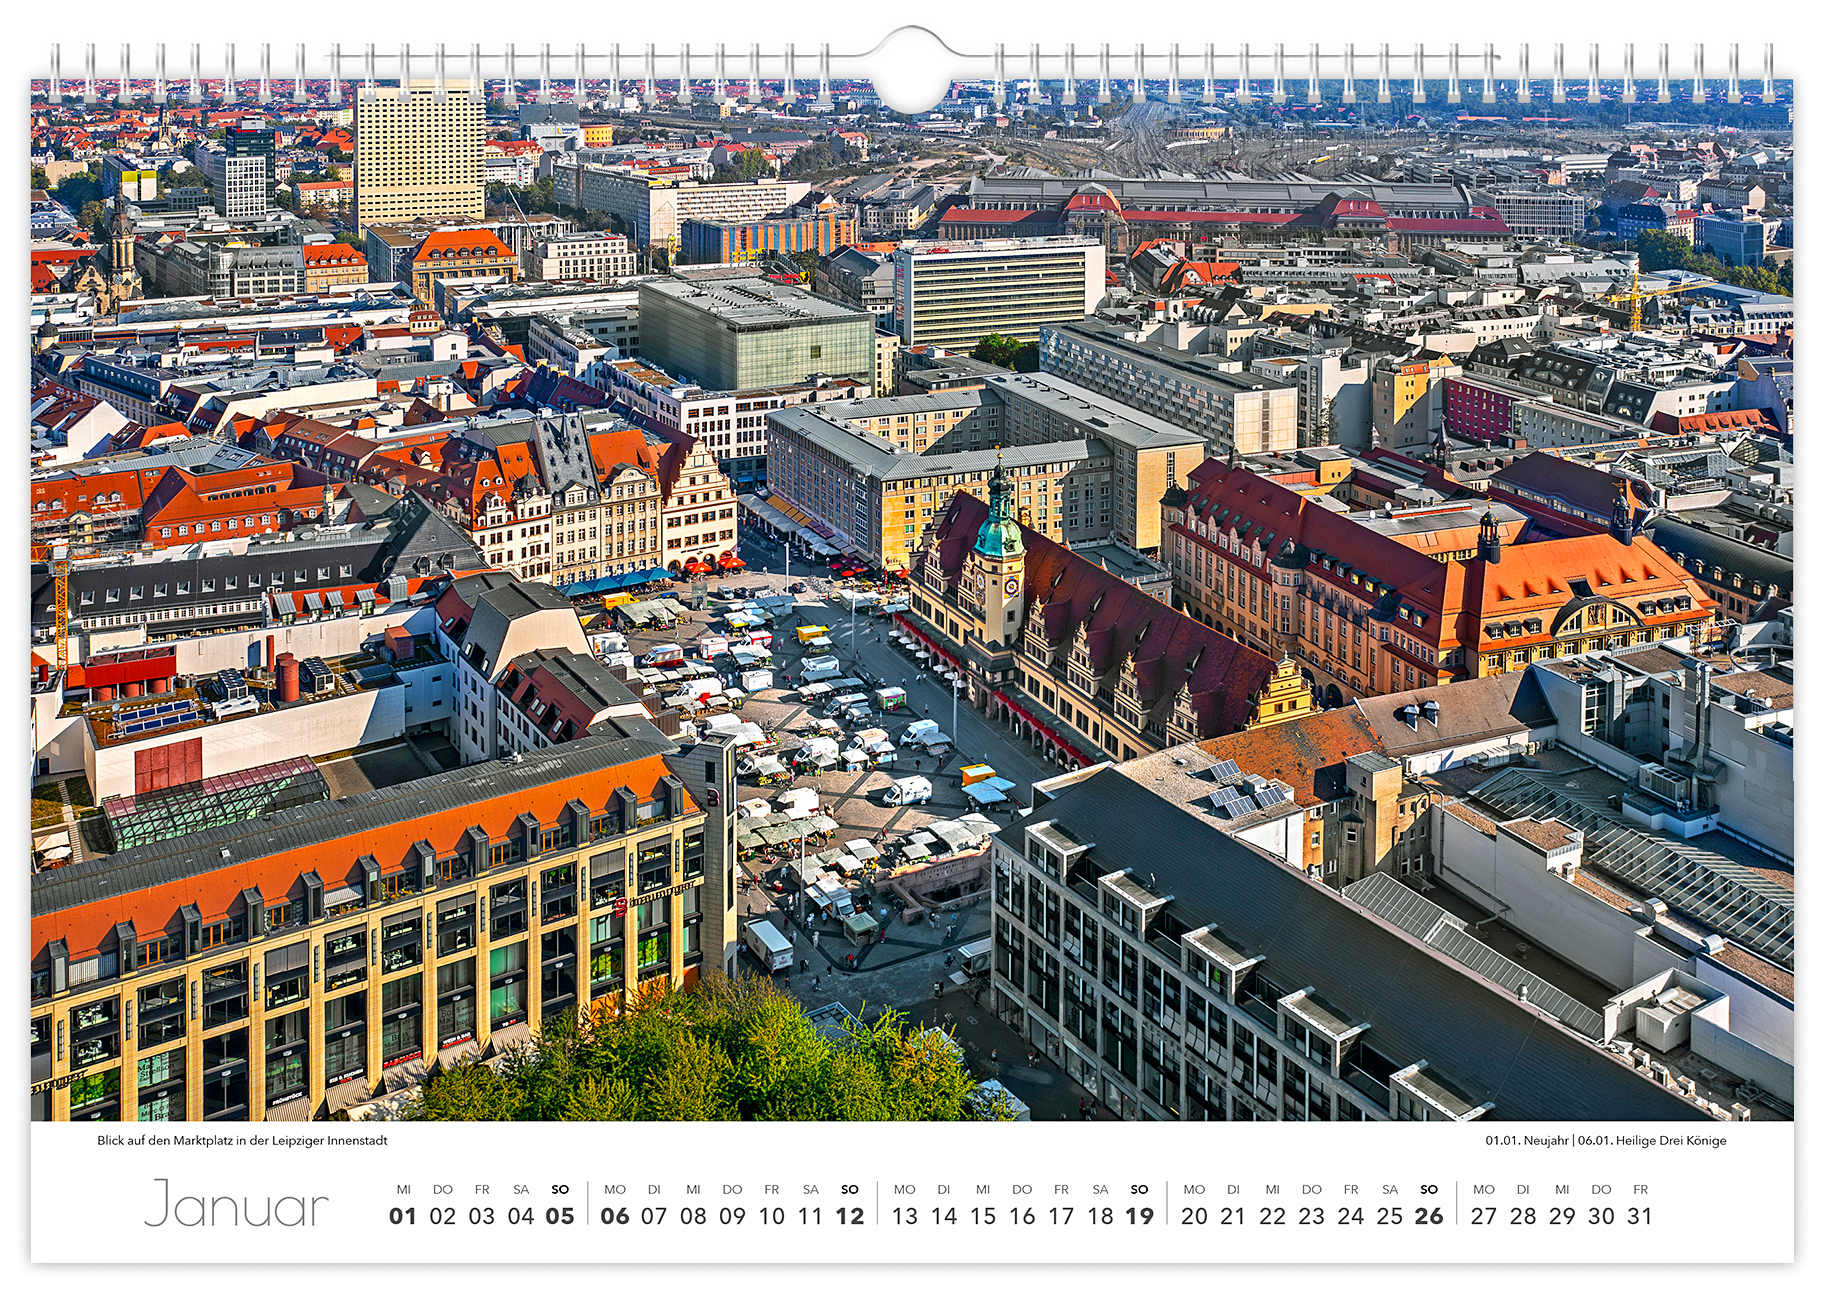Click the "DO" weekday label above 23
Viewport: 1825px width, 1295px height.
click(1312, 1189)
